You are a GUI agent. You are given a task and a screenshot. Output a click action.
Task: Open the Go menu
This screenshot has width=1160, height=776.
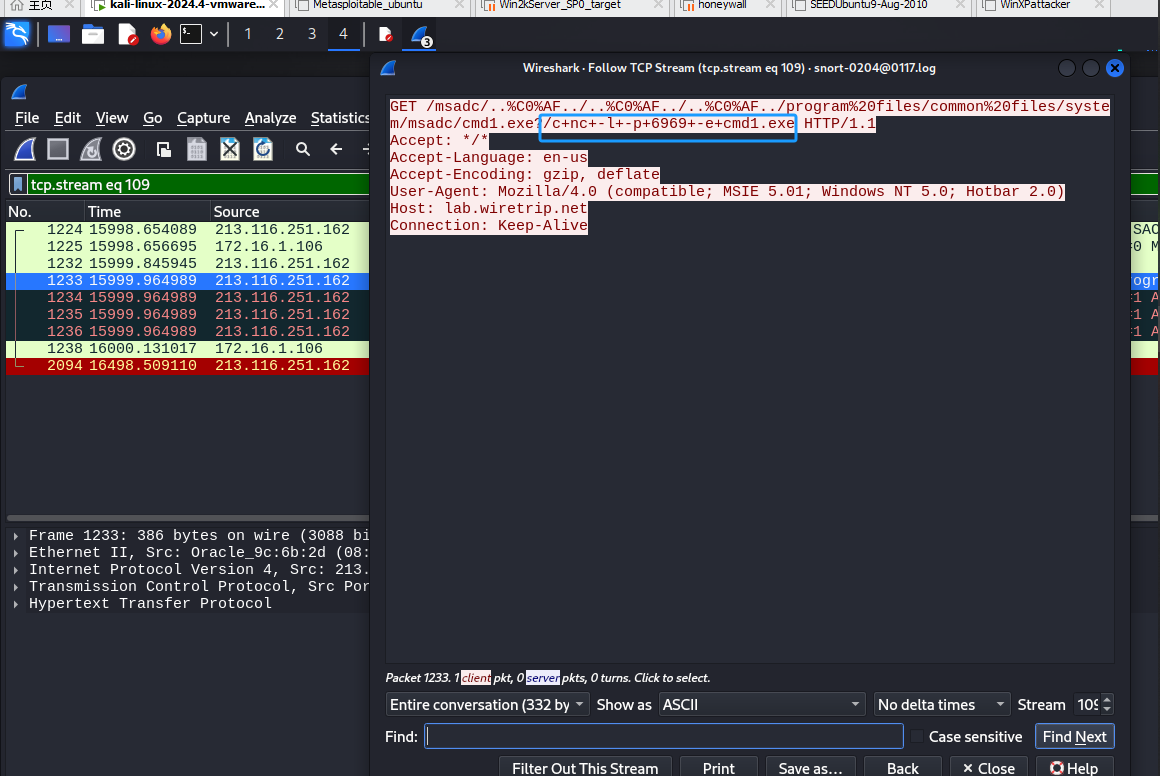[x=152, y=118]
